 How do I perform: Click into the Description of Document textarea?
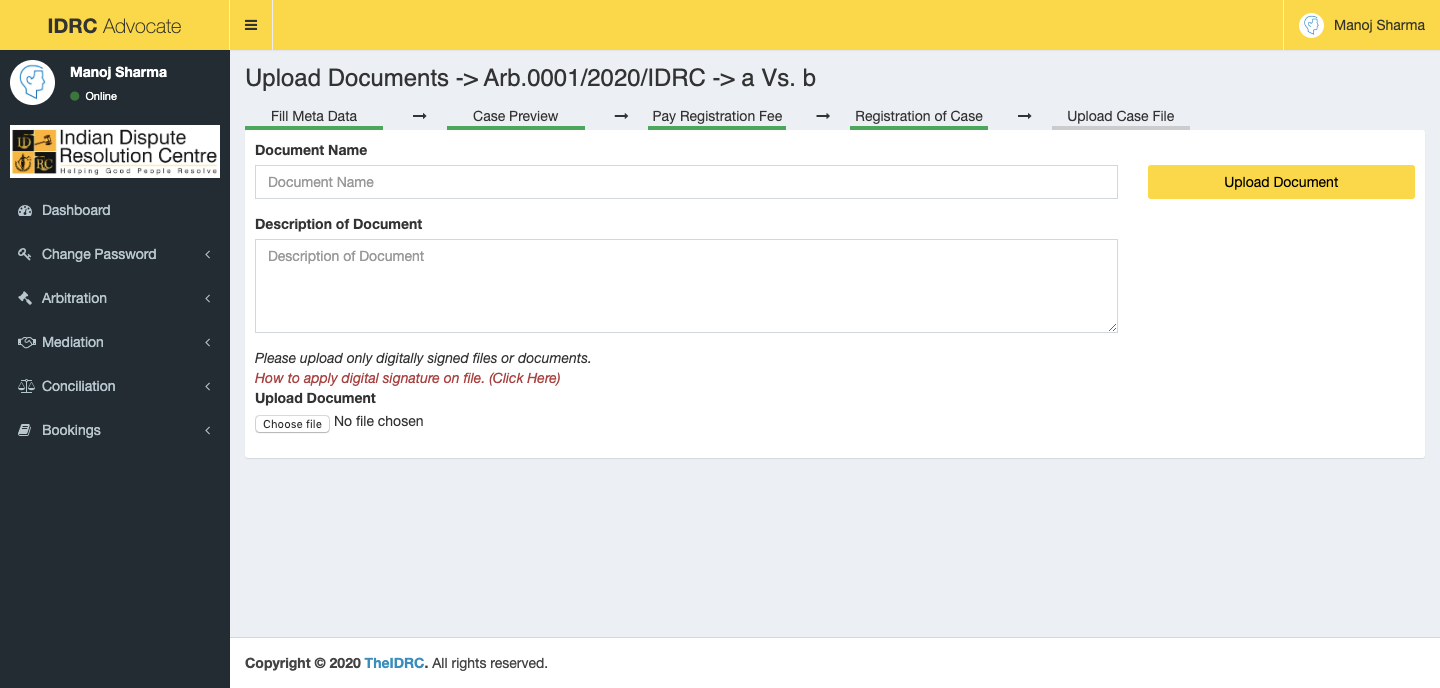point(686,286)
